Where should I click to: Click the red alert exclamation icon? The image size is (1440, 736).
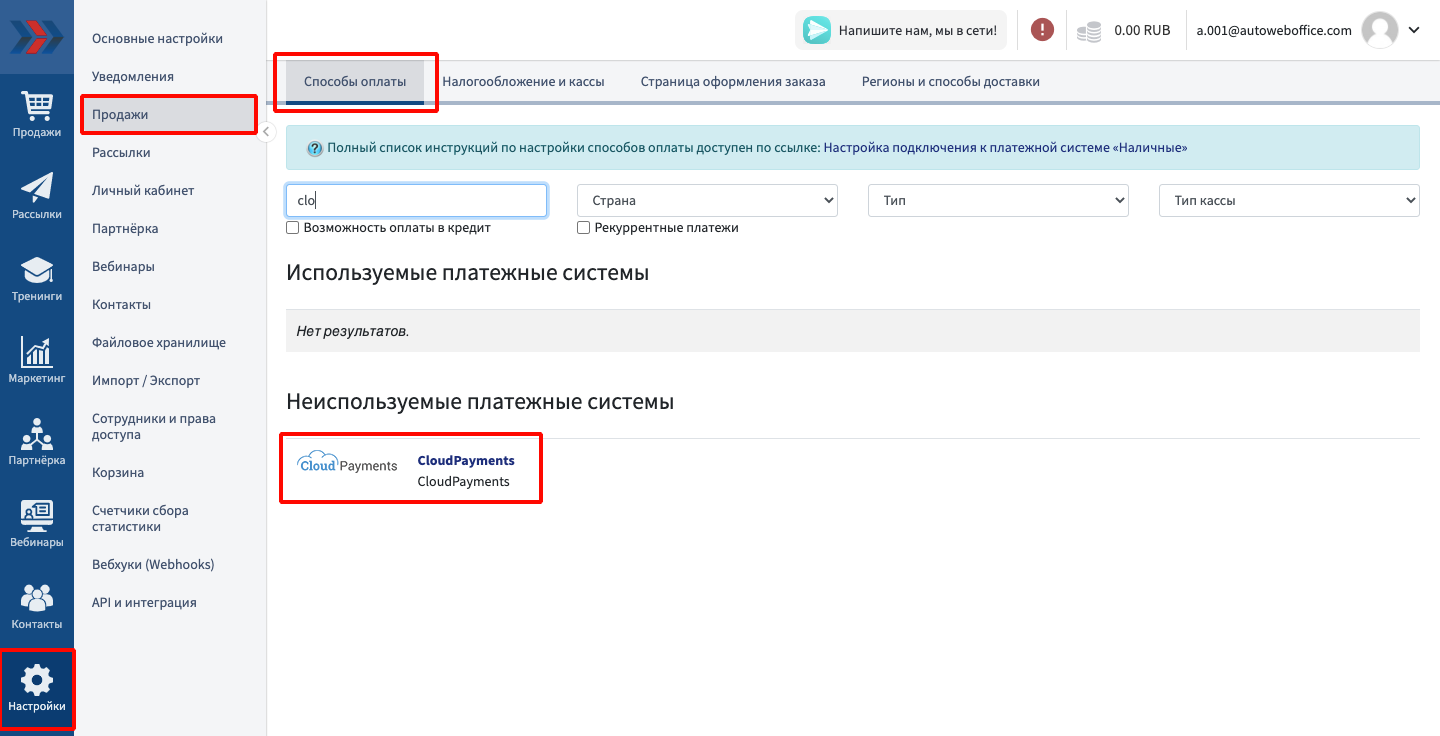(x=1042, y=30)
